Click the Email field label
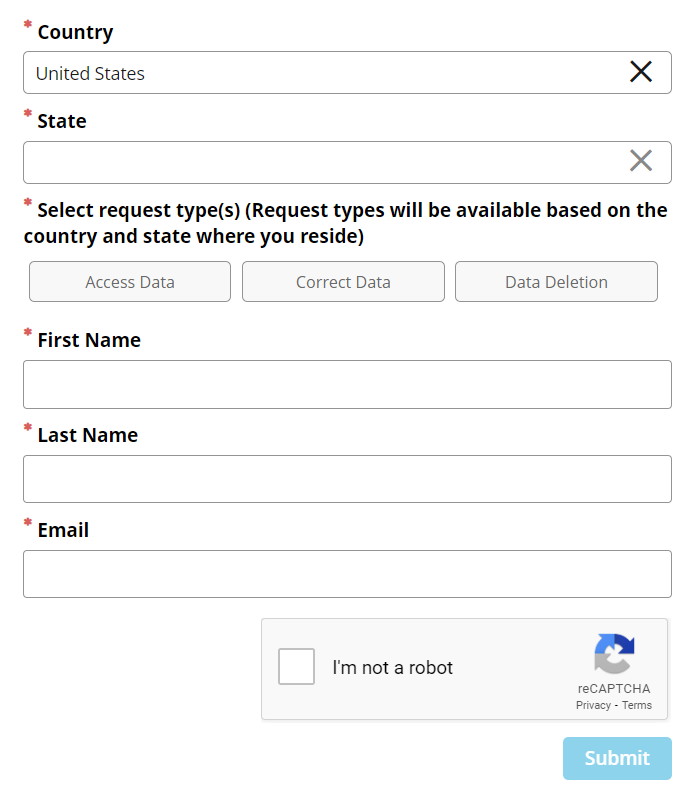The image size is (694, 787). coord(63,530)
